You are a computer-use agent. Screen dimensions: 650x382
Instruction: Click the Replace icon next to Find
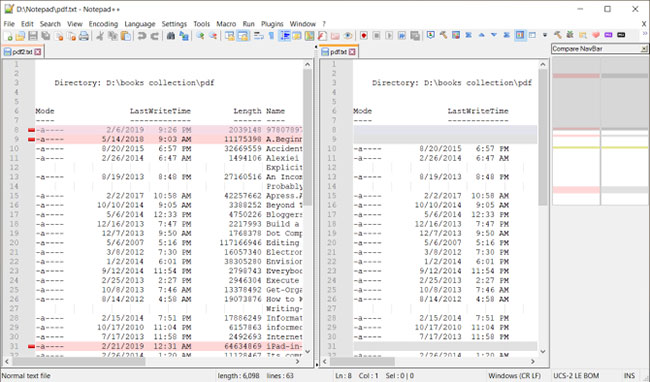[184, 36]
